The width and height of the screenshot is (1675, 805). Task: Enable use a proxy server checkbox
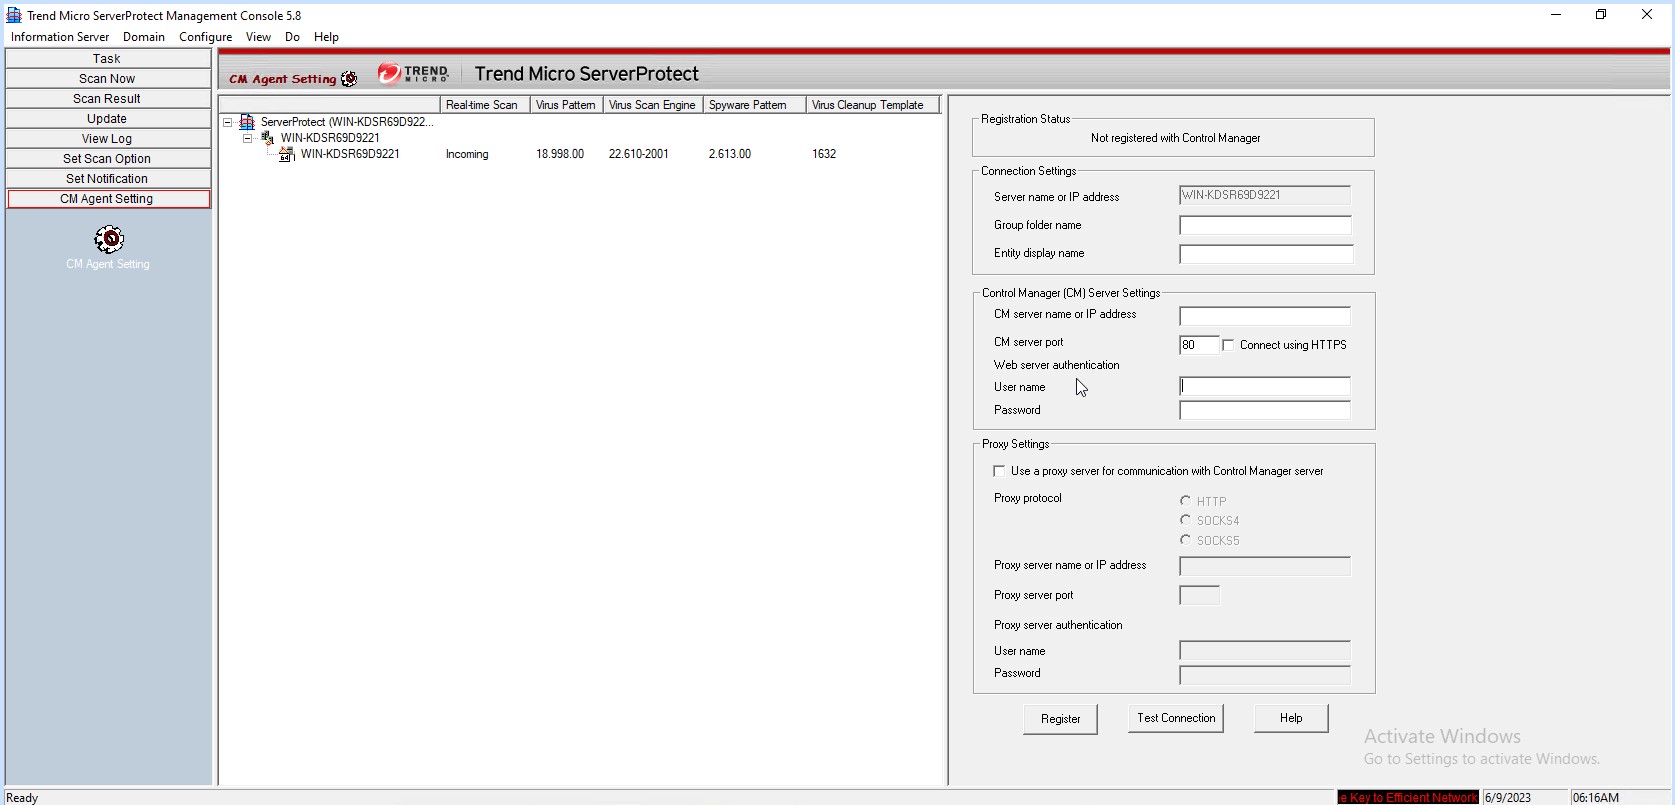(x=999, y=471)
